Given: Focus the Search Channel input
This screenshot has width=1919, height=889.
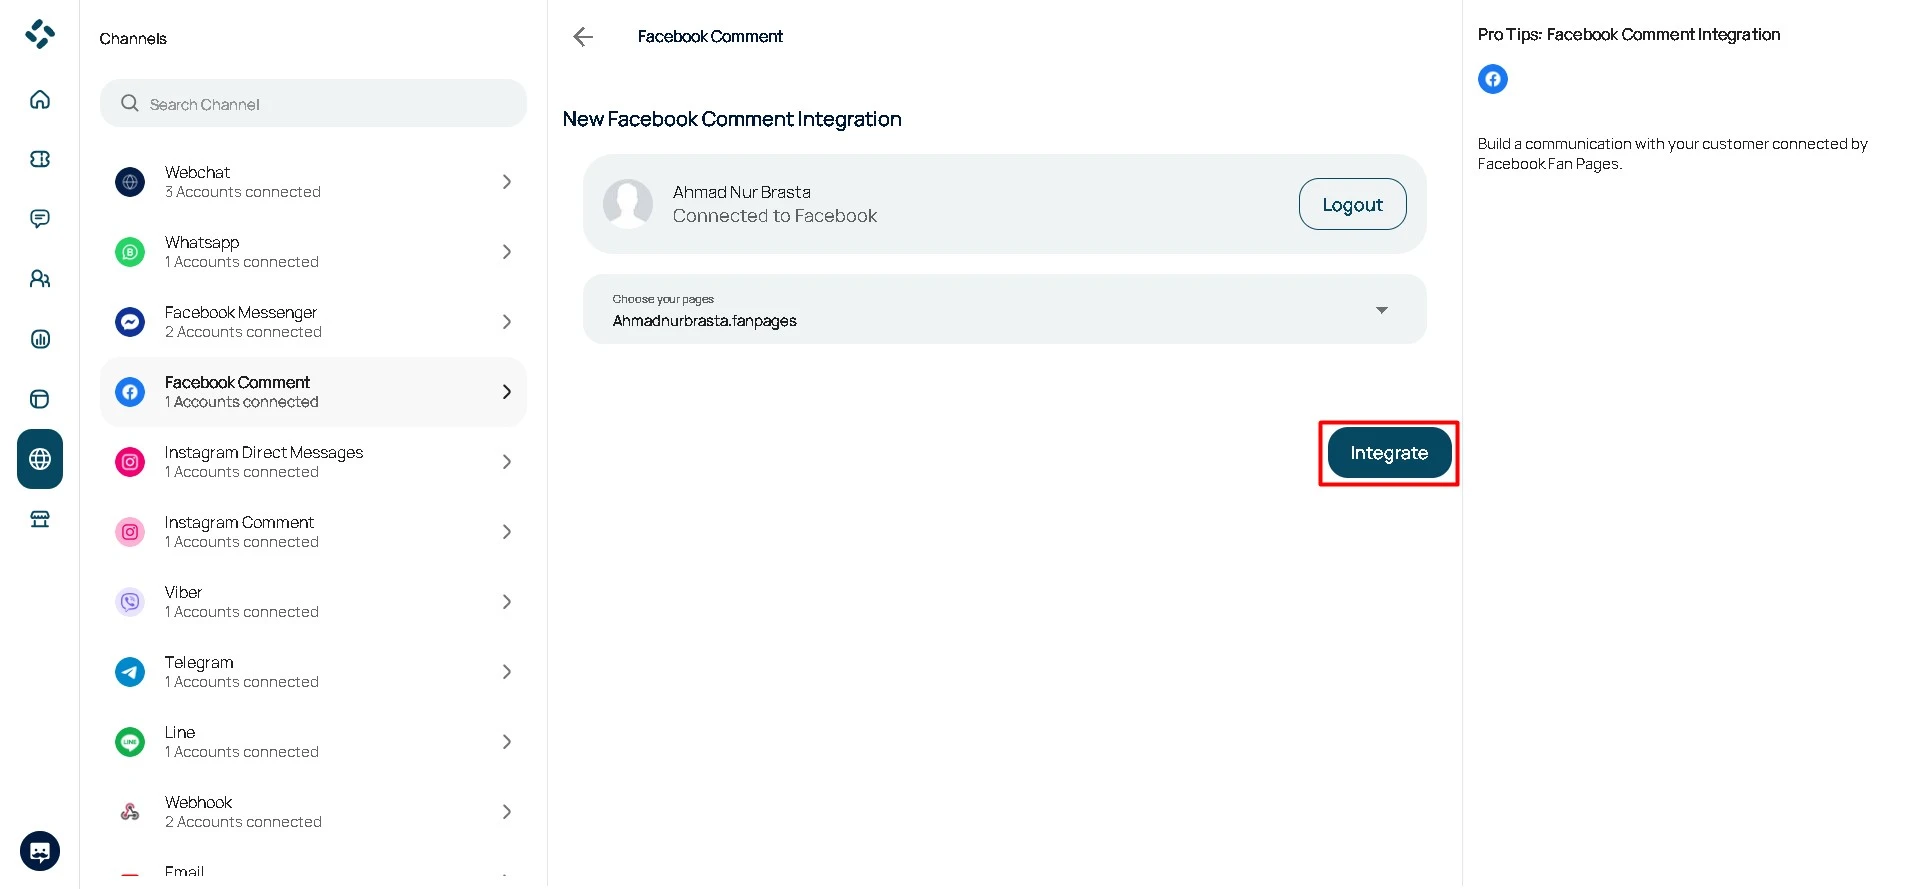Looking at the screenshot, I should [x=313, y=103].
